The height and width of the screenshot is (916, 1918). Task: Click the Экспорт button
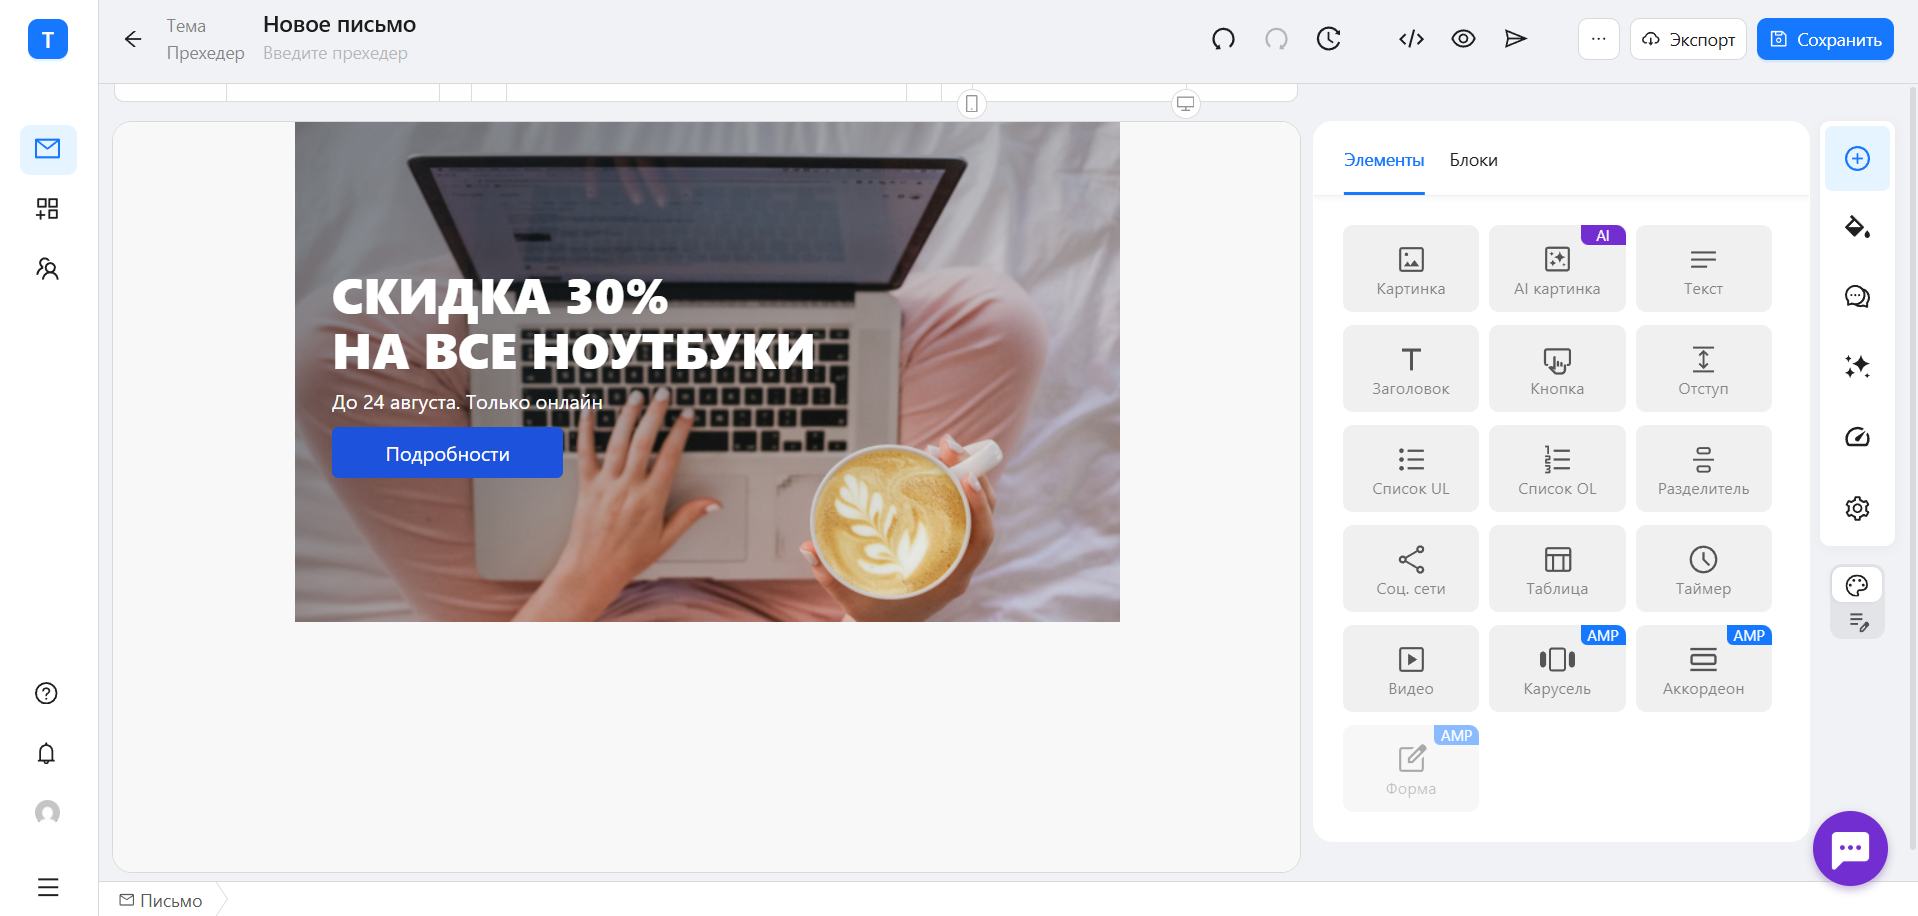(1688, 39)
